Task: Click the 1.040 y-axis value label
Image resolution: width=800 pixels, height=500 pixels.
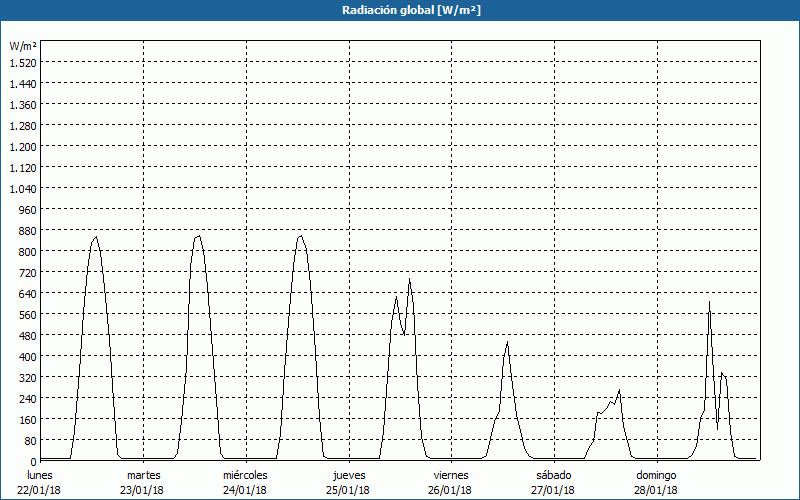Action: pos(22,188)
